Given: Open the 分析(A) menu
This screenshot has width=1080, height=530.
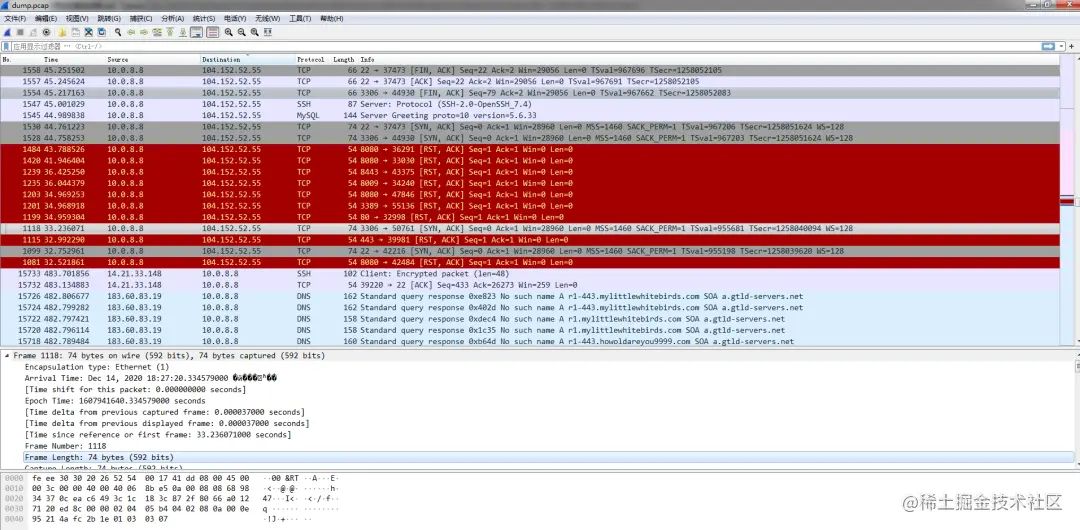Looking at the screenshot, I should click(x=172, y=19).
